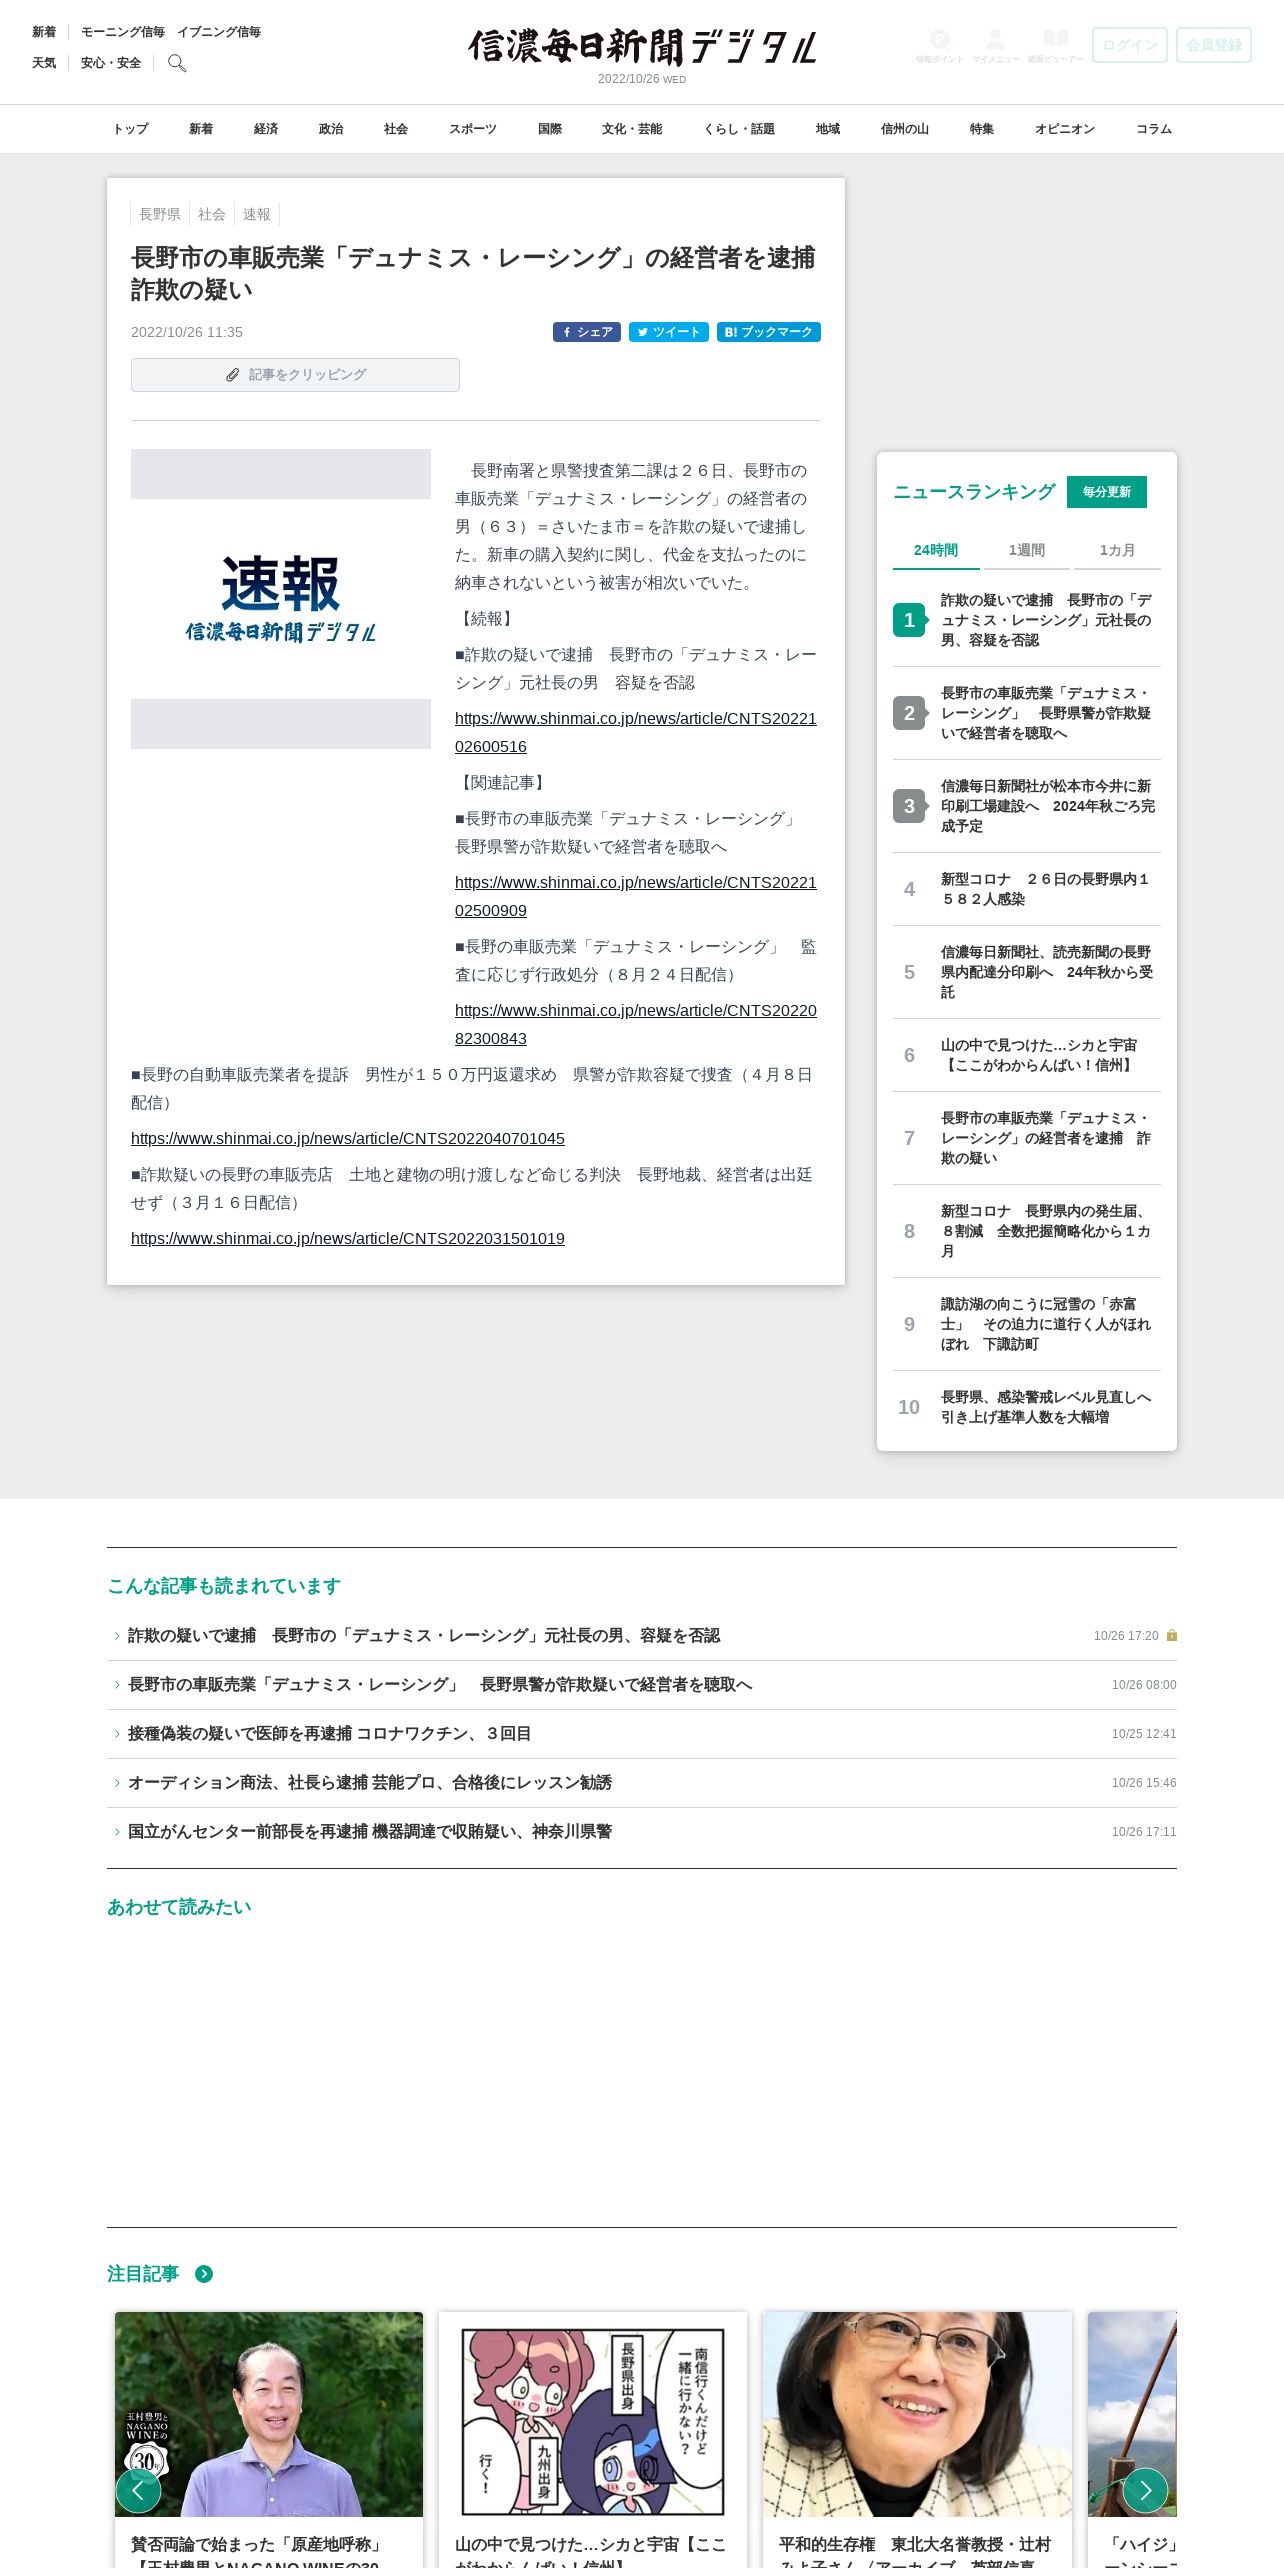
Task: Open 天気 link in header
Action: point(44,63)
